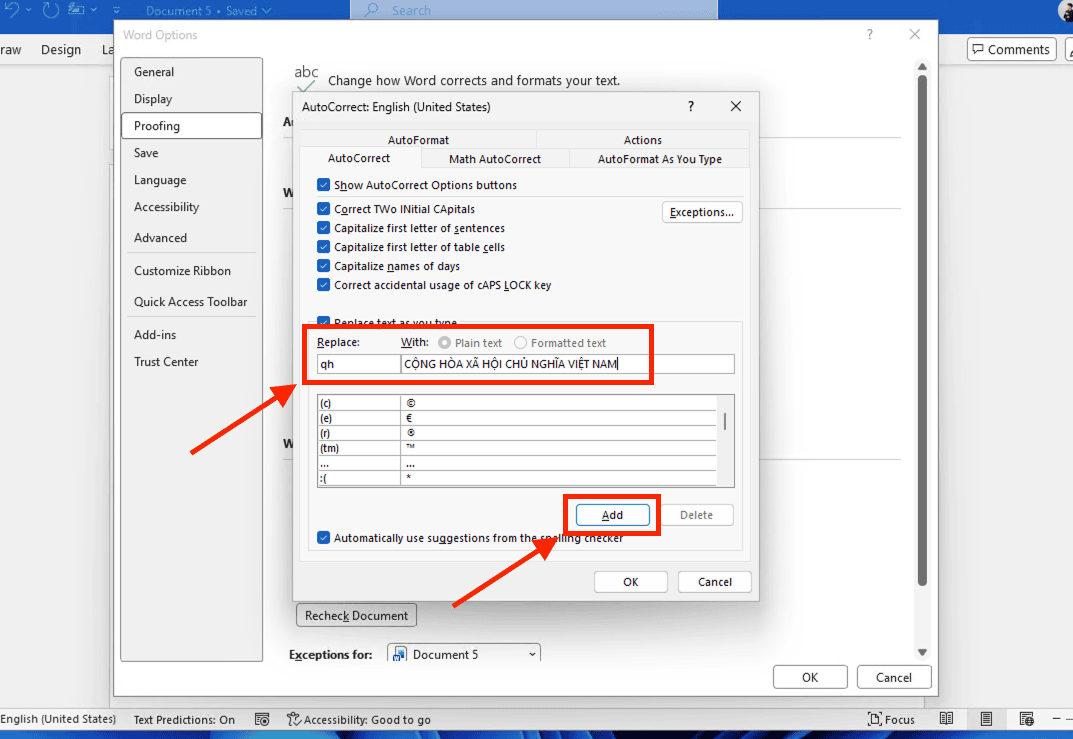Click the AutoCorrect dialog help question mark
Viewport: 1073px width, 739px height.
pos(691,106)
